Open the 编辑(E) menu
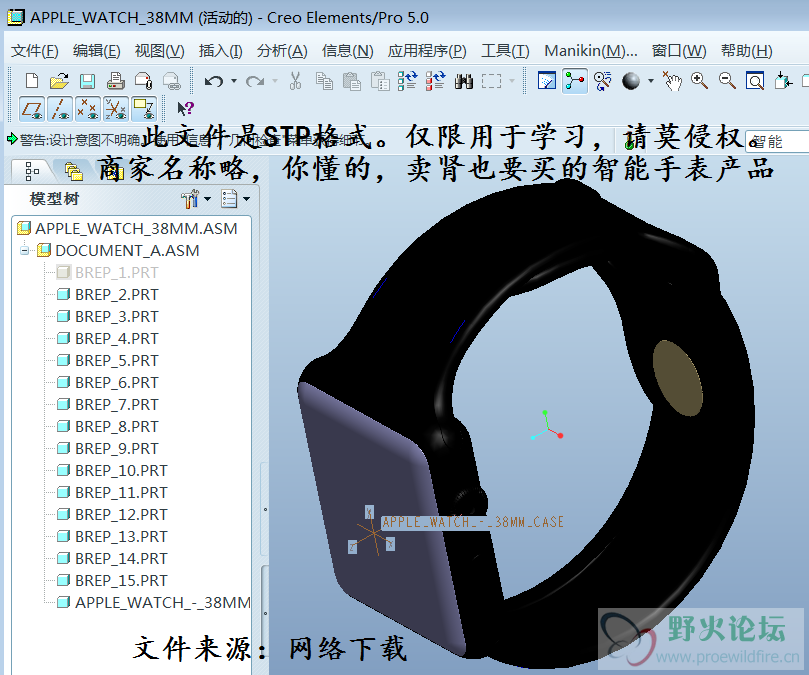 point(96,51)
